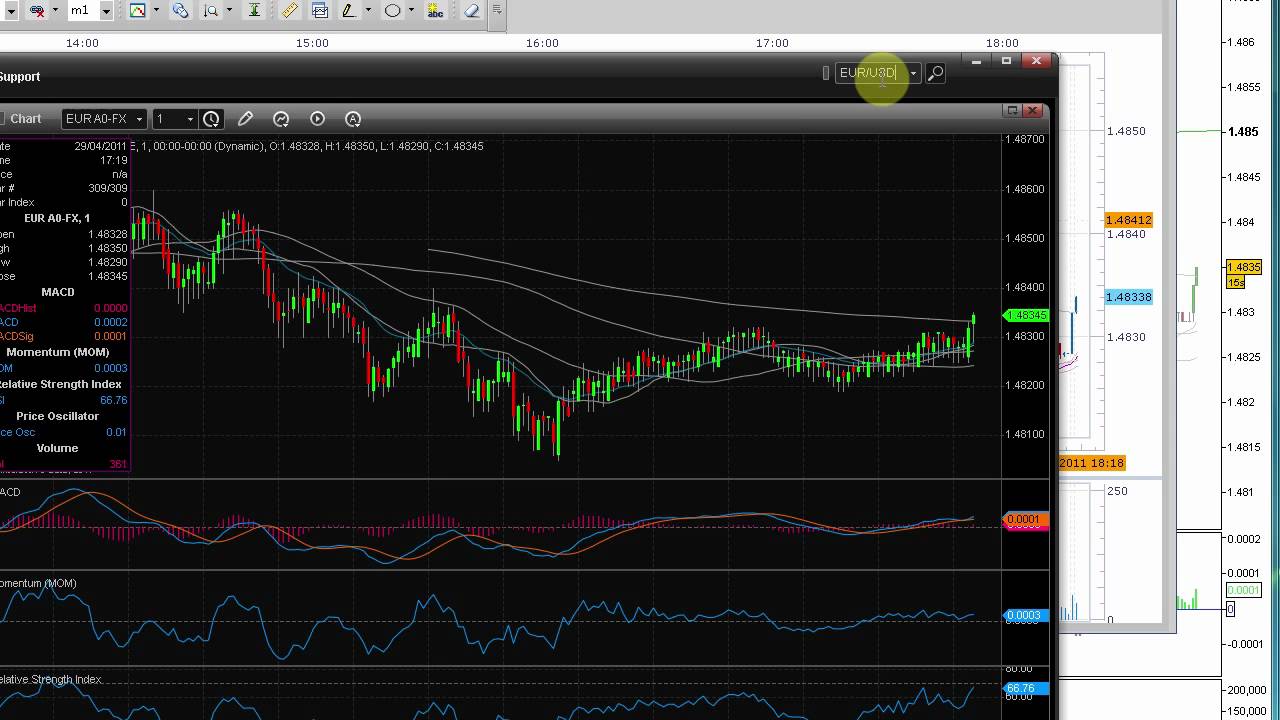Image resolution: width=1280 pixels, height=720 pixels.
Task: Click the magnifier search button beside EUR/USD
Action: (x=935, y=73)
